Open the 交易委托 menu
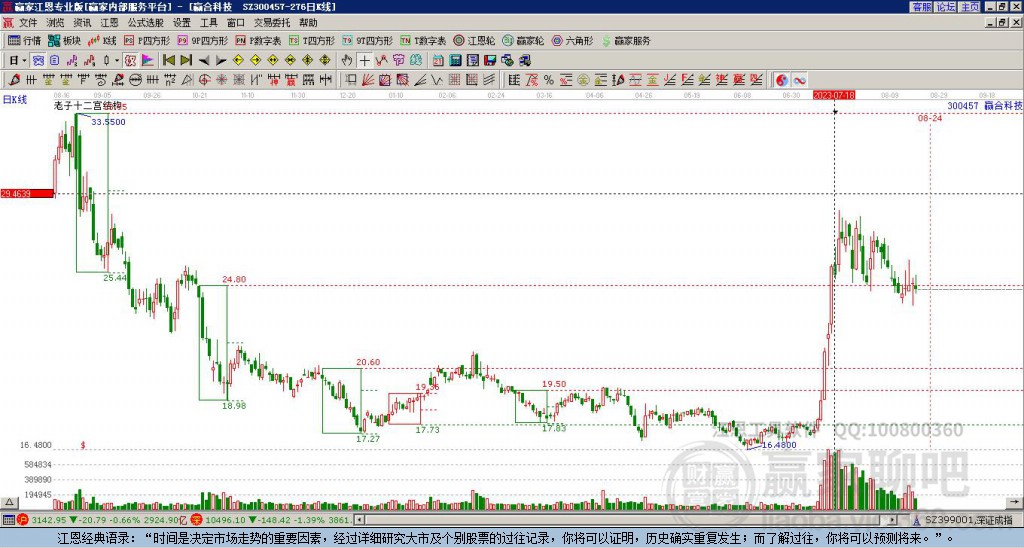The height and width of the screenshot is (548, 1024). [x=272, y=23]
